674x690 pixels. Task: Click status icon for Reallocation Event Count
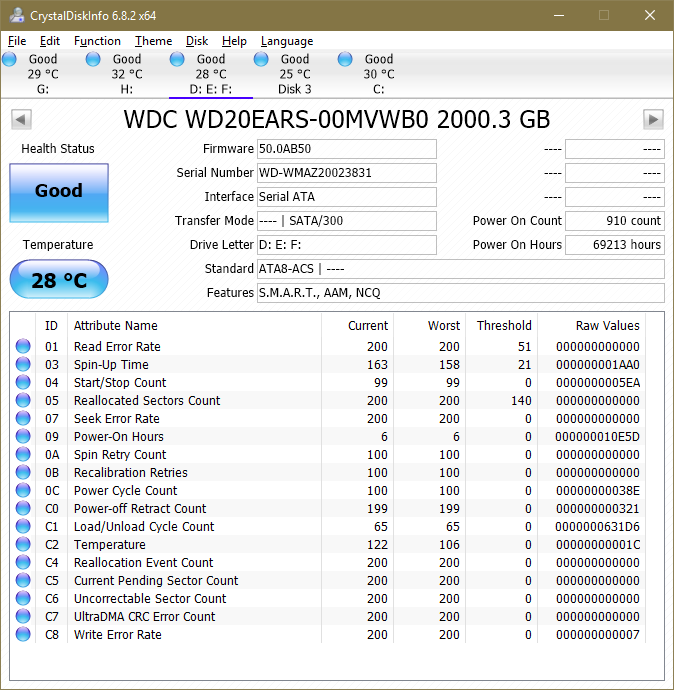pos(23,563)
